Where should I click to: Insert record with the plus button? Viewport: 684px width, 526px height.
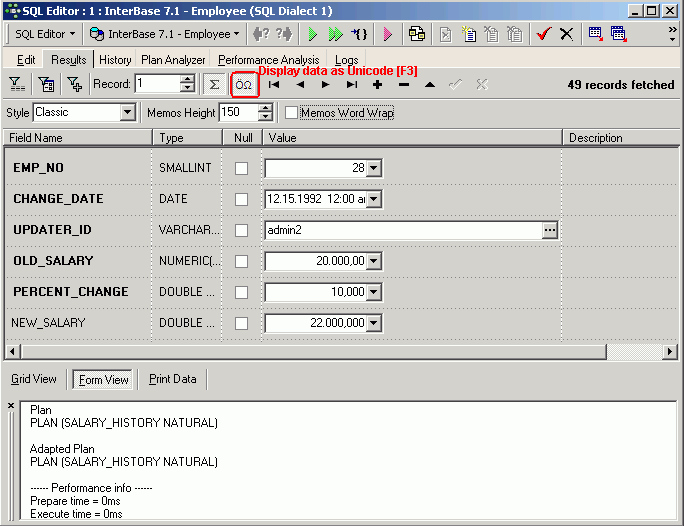378,85
